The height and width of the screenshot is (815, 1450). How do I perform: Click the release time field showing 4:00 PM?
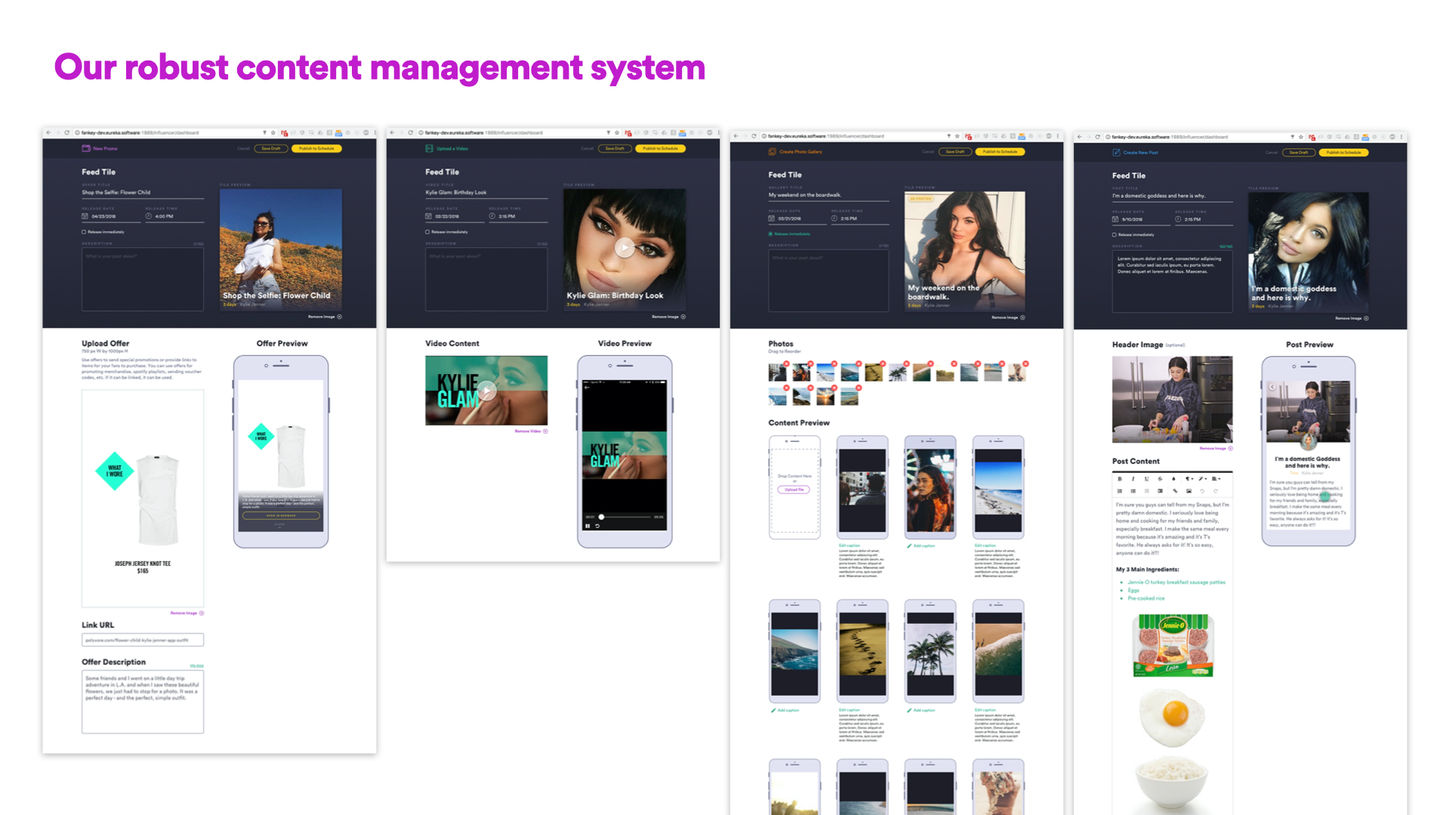(174, 215)
